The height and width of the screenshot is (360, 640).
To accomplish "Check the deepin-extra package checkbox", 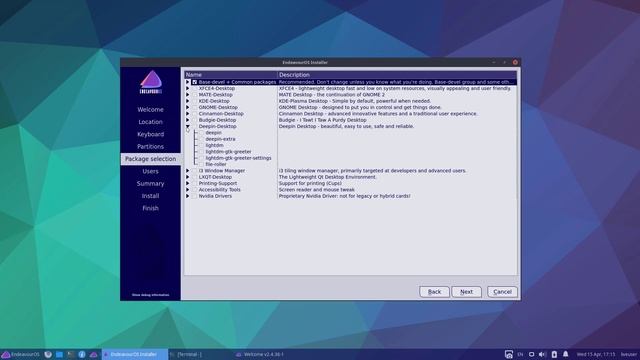I will point(201,139).
